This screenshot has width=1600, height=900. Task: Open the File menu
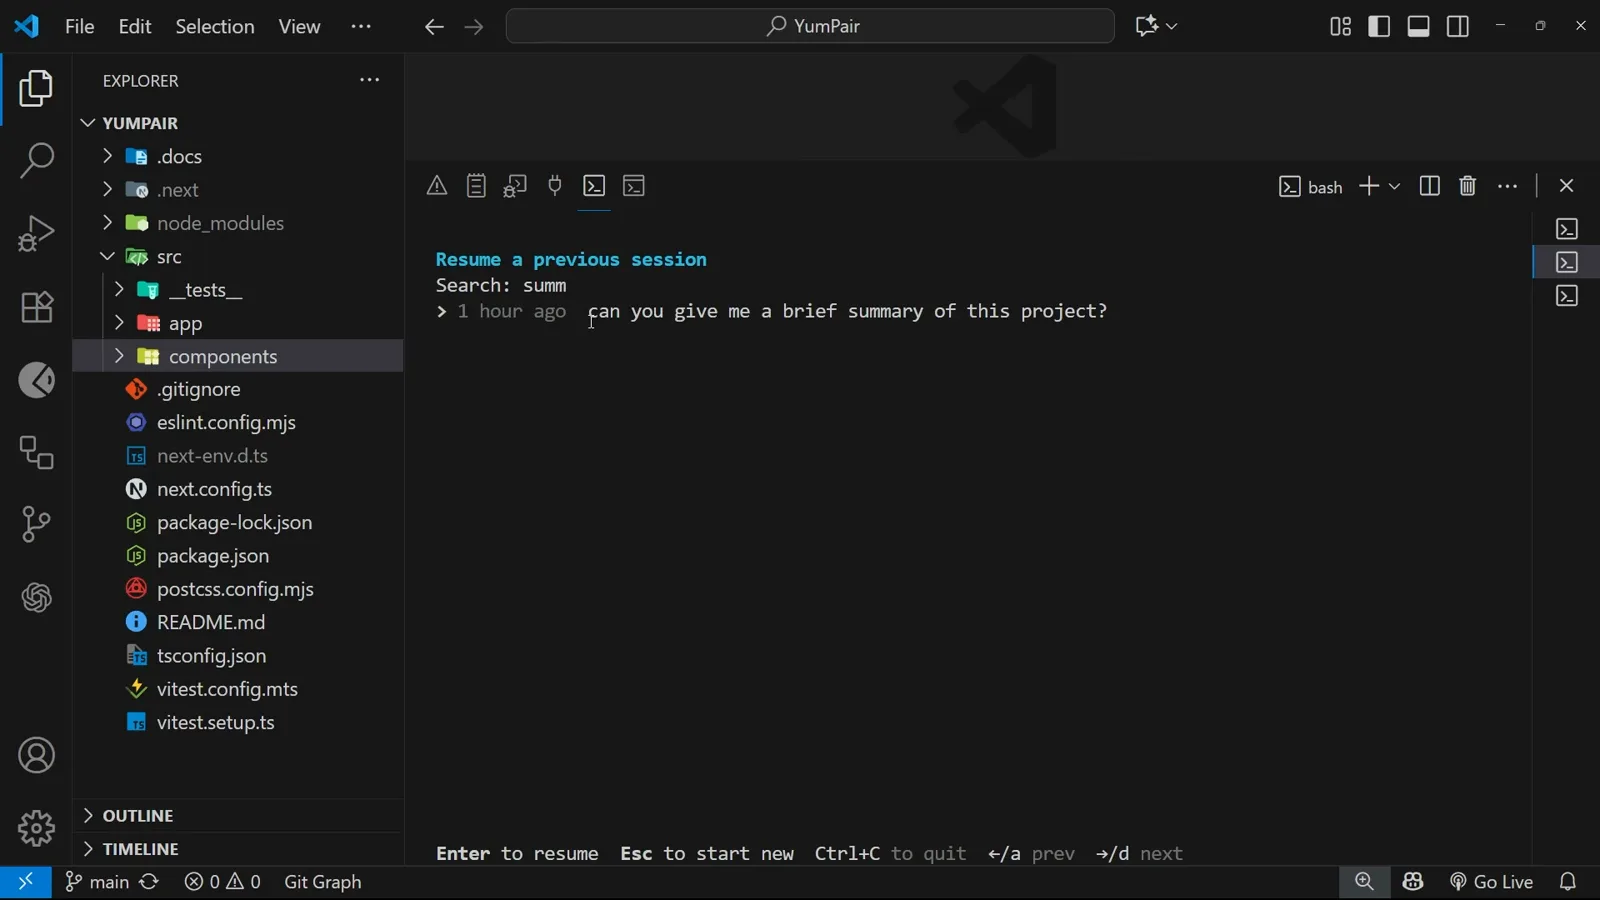click(79, 26)
